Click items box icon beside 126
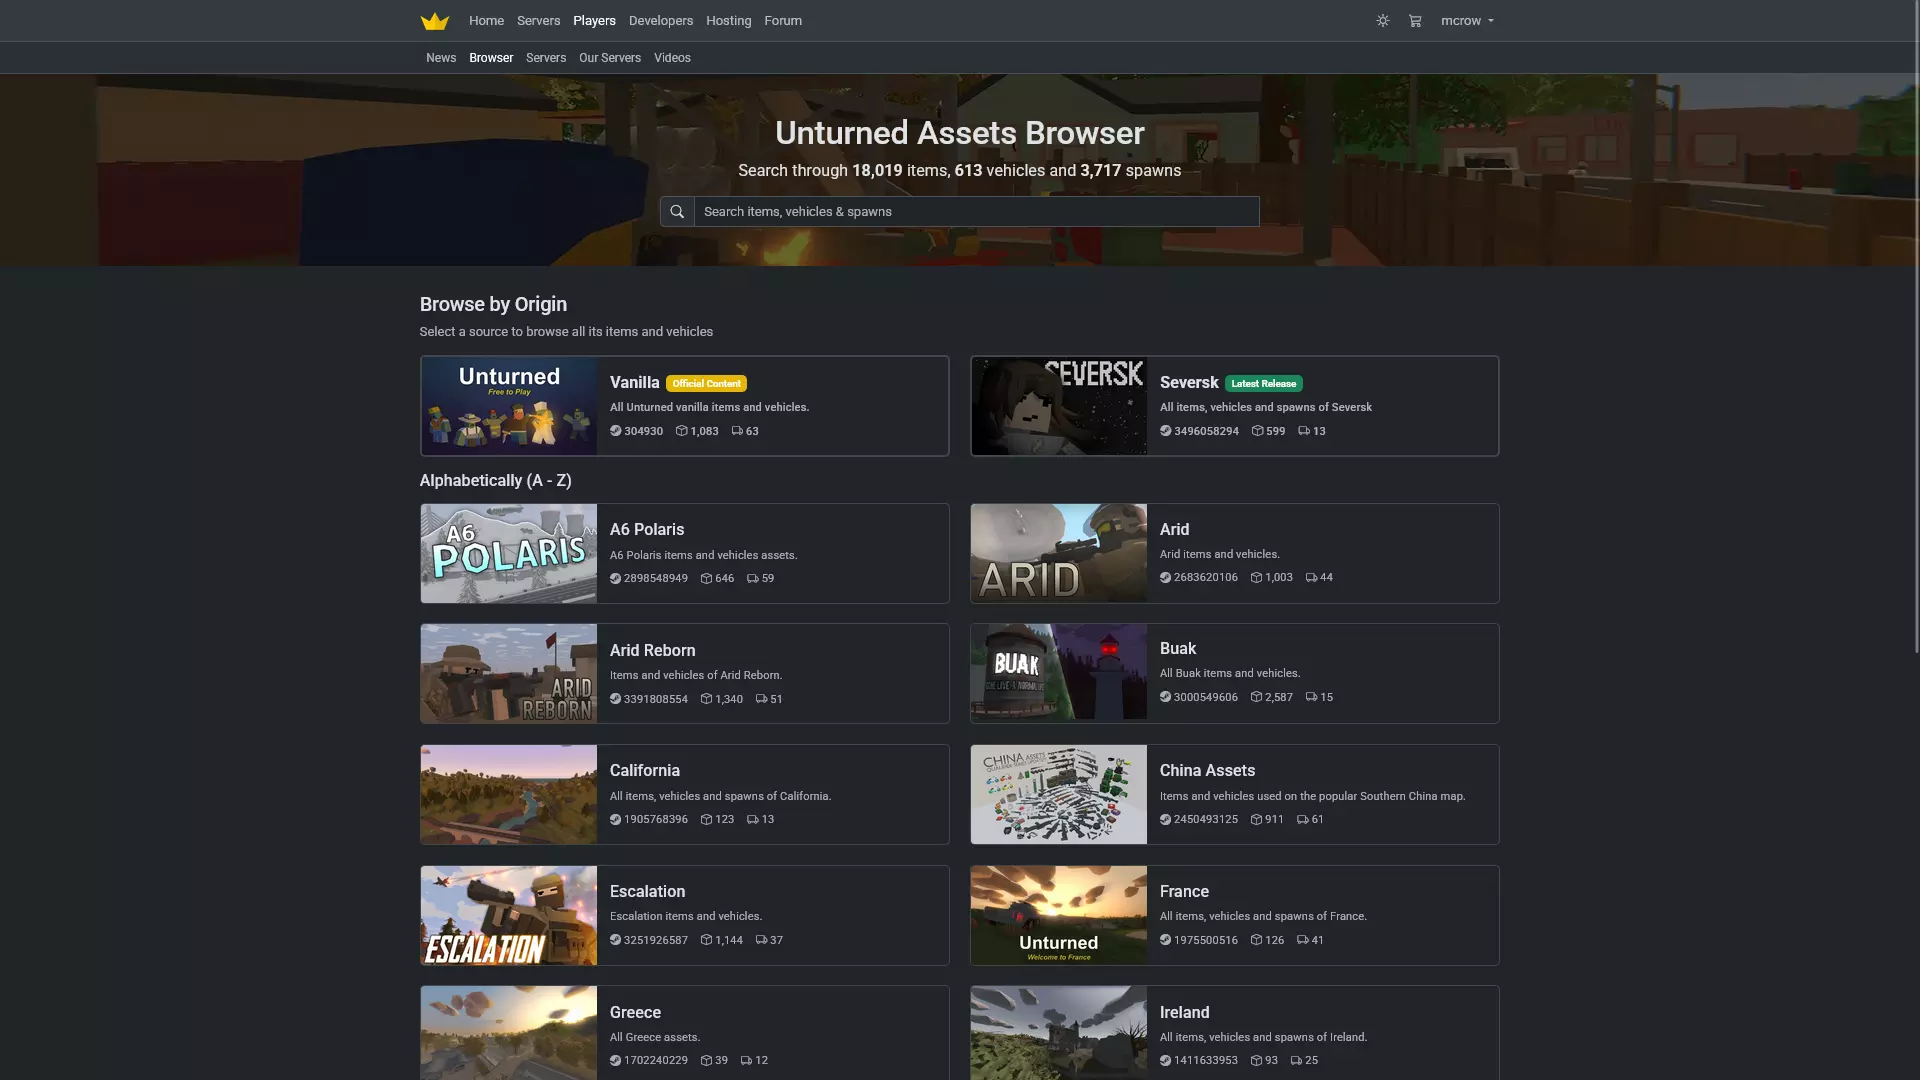The height and width of the screenshot is (1080, 1920). (x=1256, y=941)
